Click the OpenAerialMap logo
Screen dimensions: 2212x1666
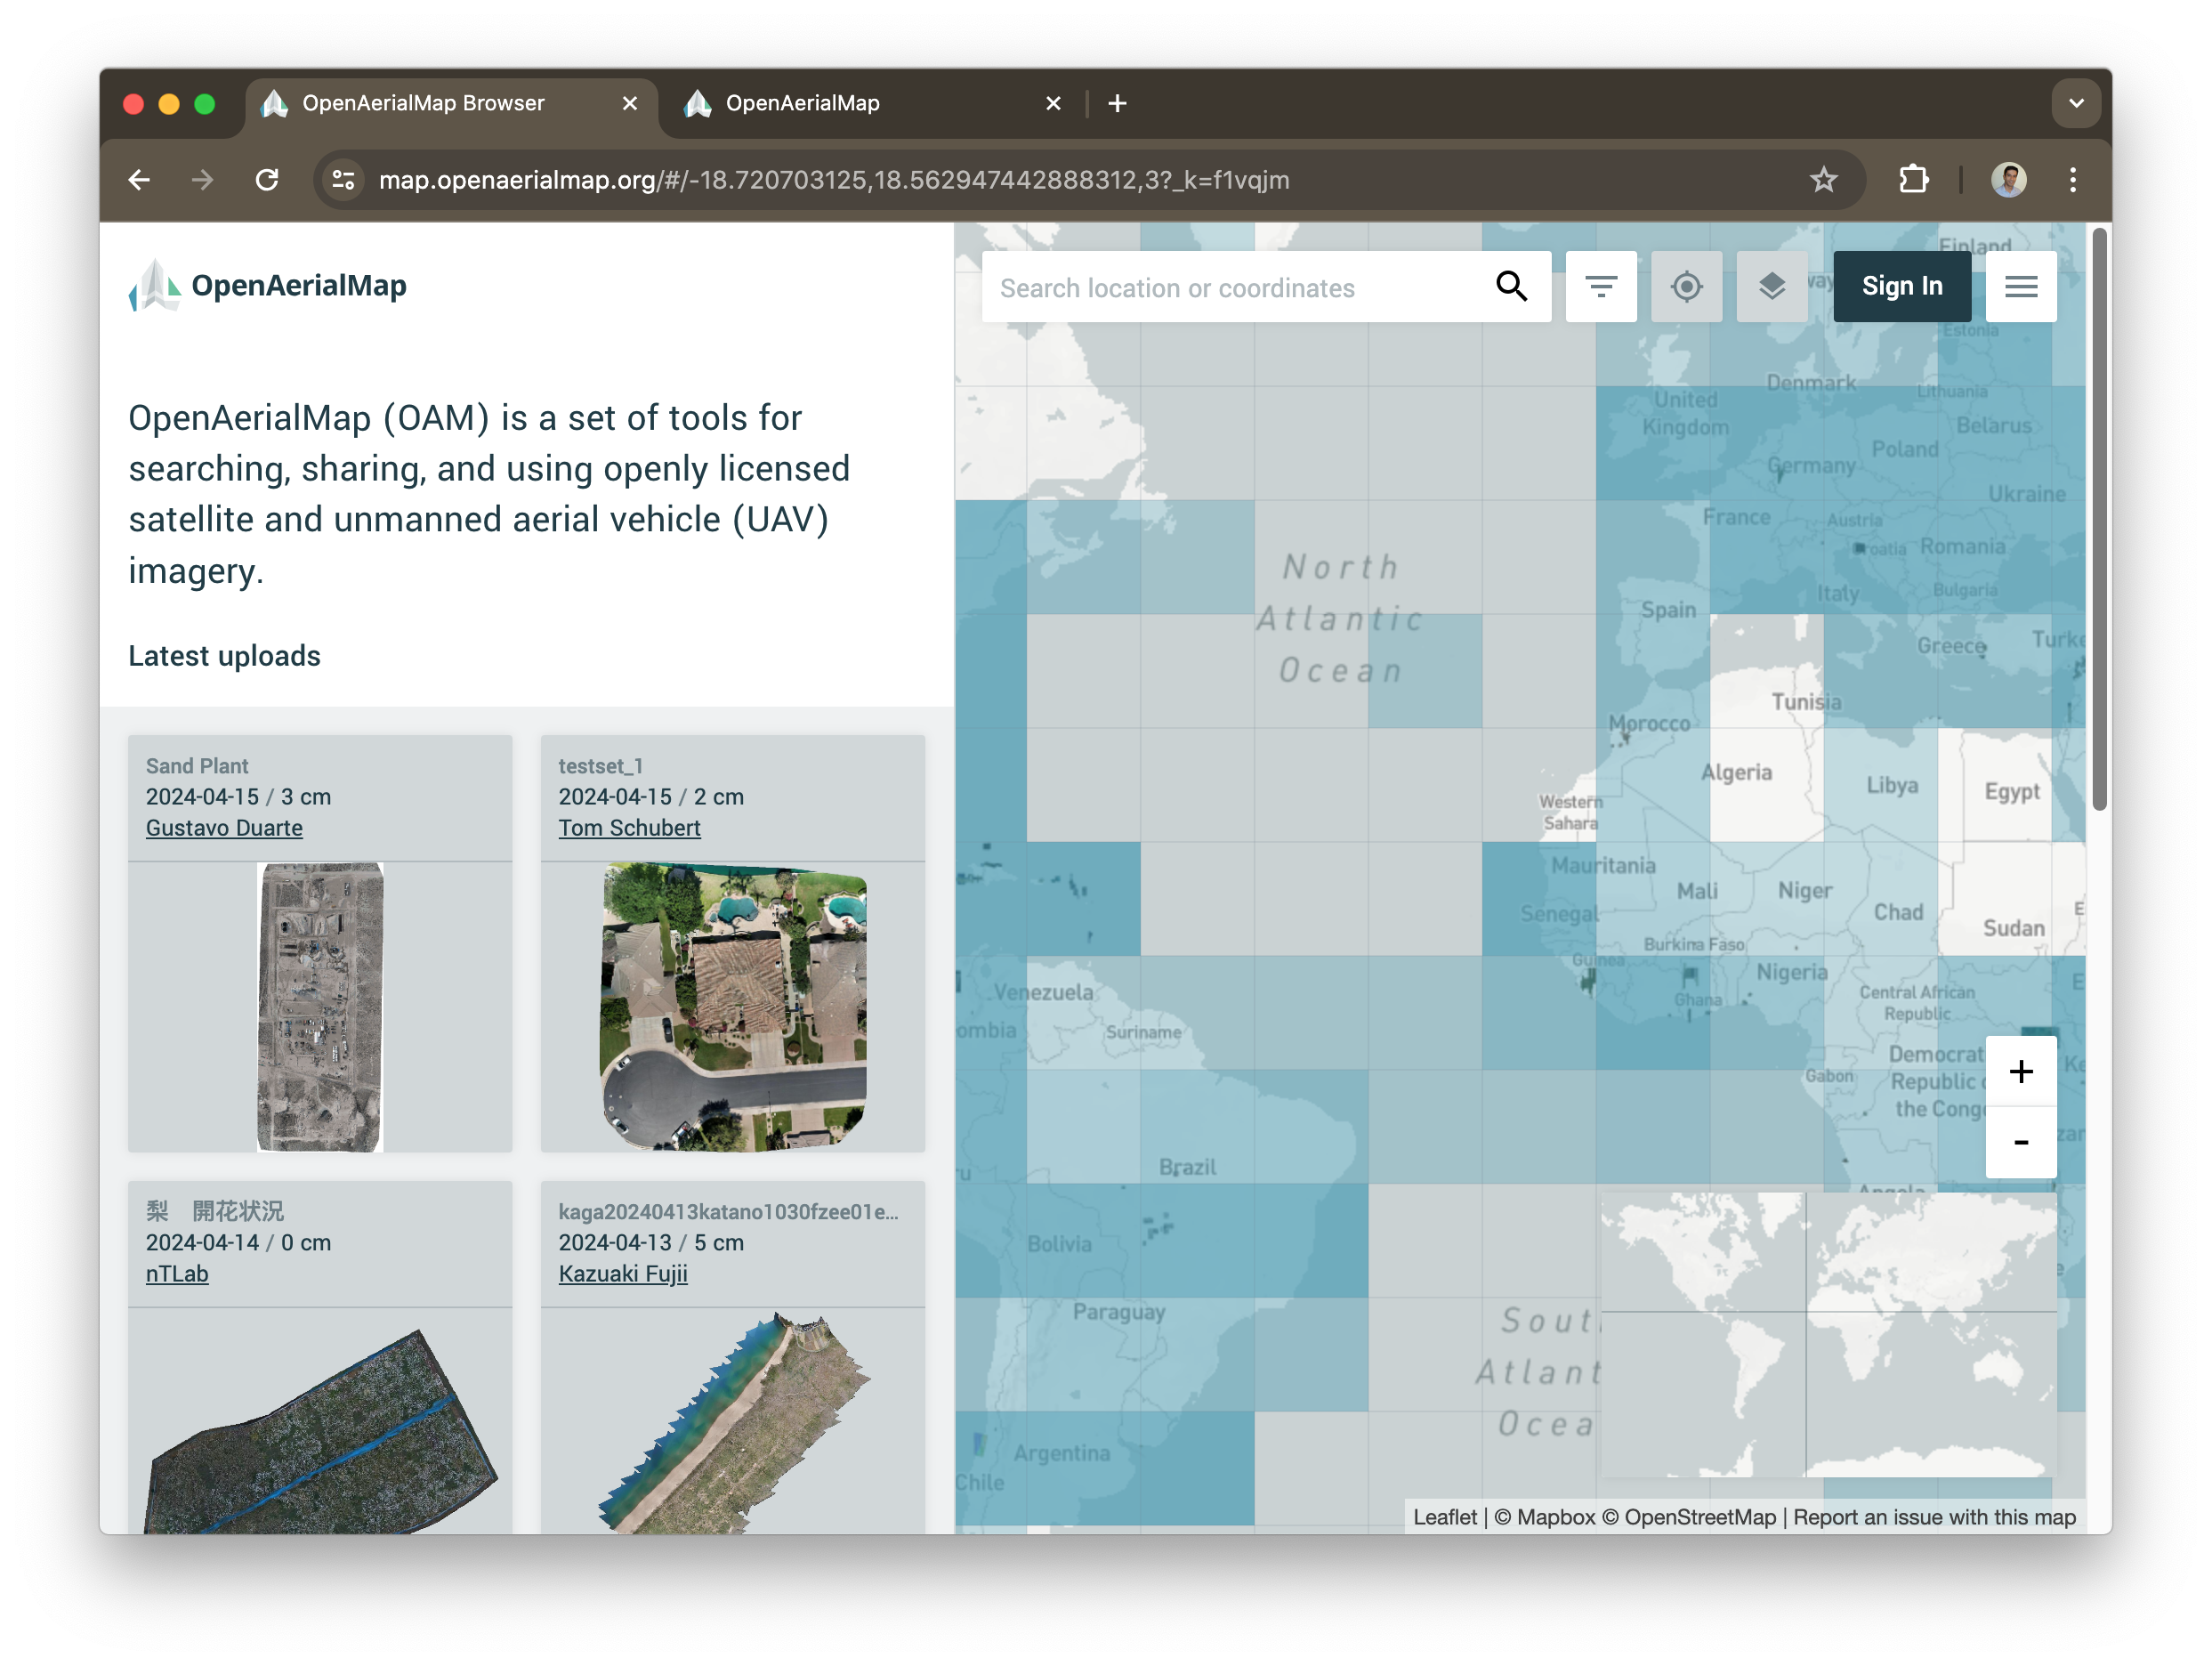click(x=267, y=286)
